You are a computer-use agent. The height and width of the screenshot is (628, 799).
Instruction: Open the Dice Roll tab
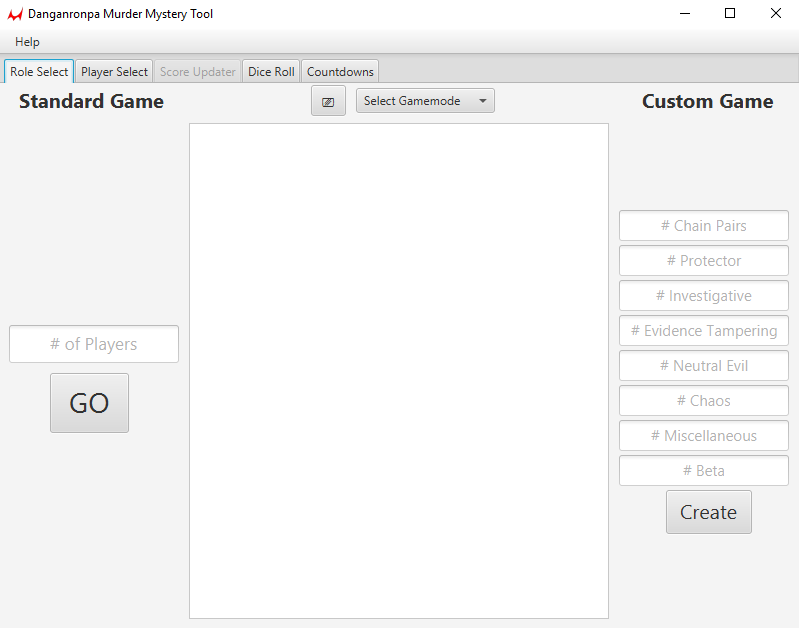click(271, 71)
